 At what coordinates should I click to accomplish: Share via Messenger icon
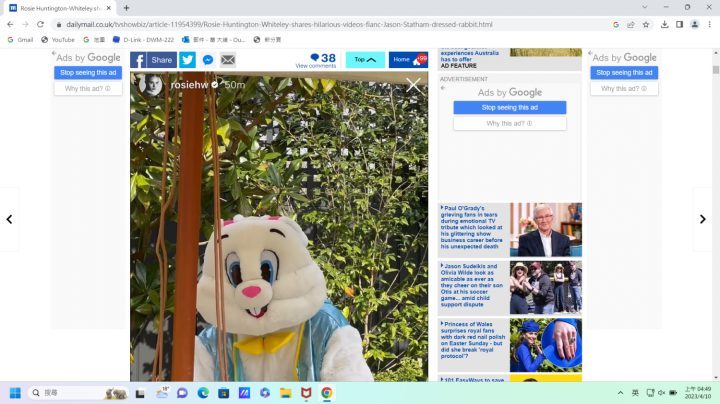(208, 60)
